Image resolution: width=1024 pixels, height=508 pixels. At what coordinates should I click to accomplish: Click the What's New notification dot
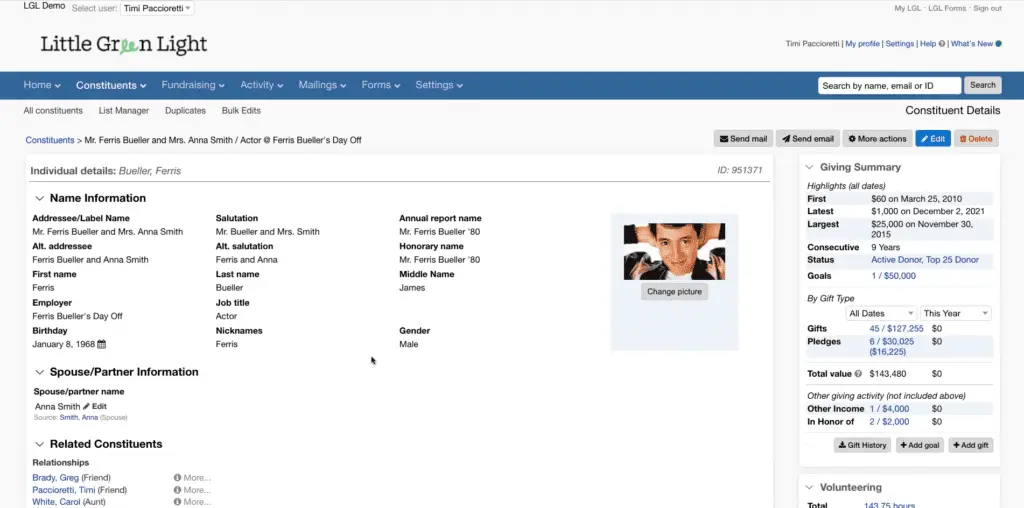point(999,44)
